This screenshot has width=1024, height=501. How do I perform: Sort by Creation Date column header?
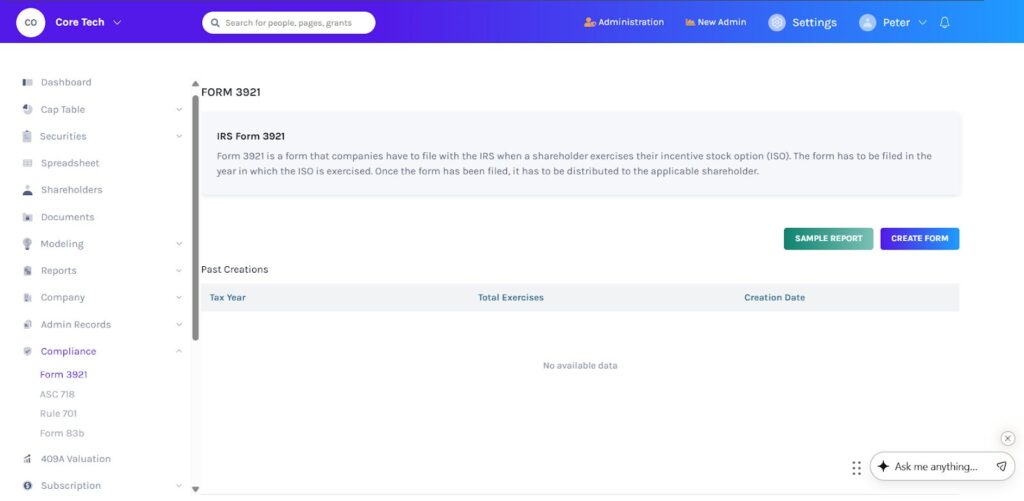(775, 298)
